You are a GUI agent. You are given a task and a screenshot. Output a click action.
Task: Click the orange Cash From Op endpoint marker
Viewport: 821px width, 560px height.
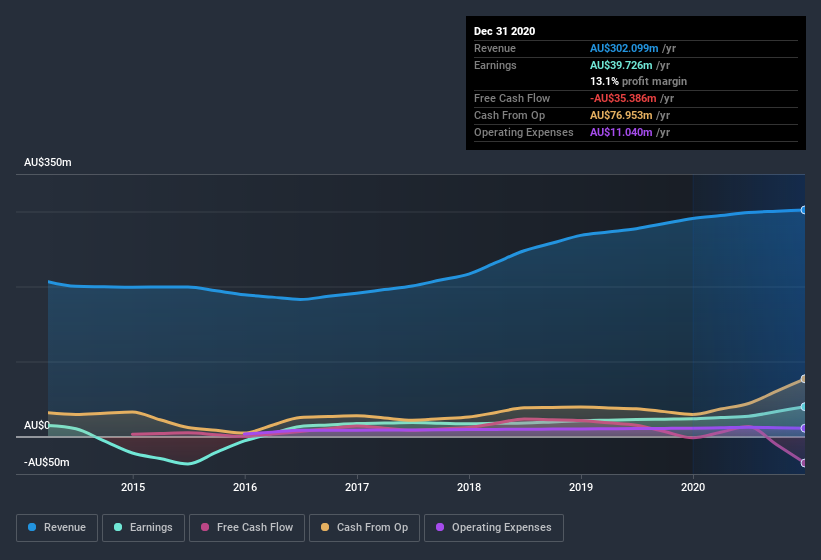pyautogui.click(x=804, y=379)
